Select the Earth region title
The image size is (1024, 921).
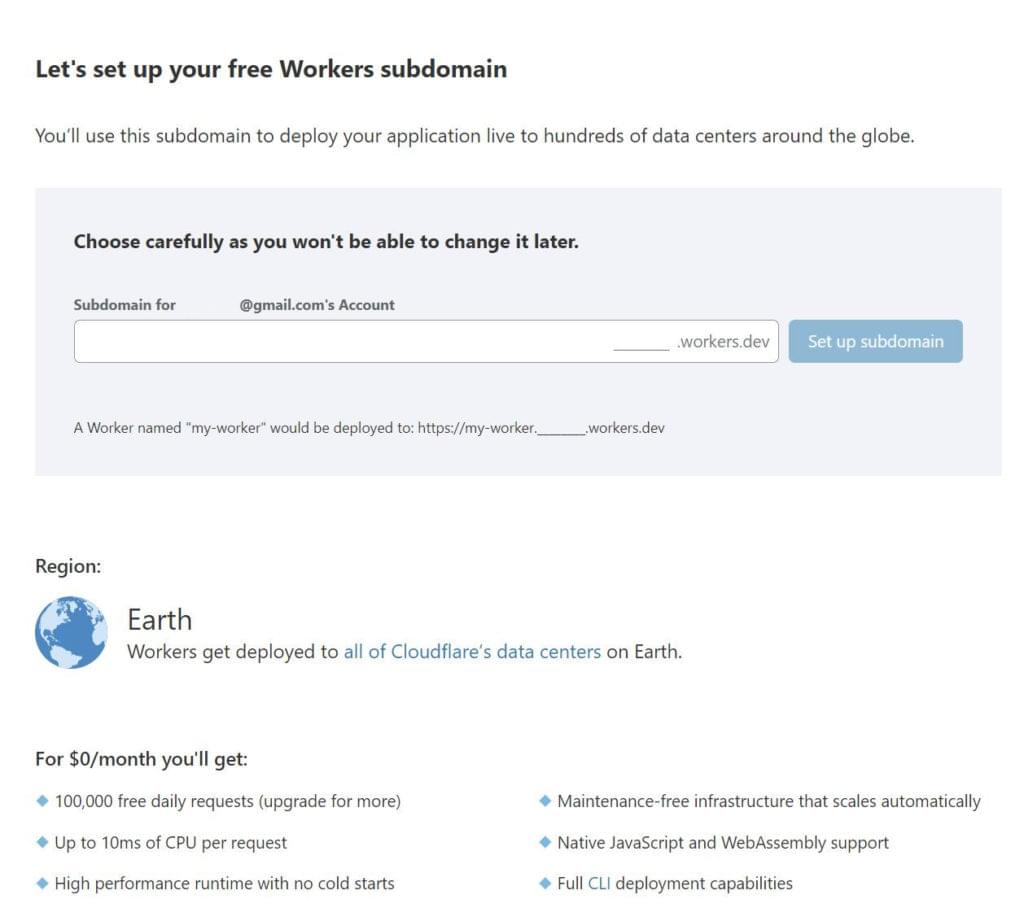[160, 619]
